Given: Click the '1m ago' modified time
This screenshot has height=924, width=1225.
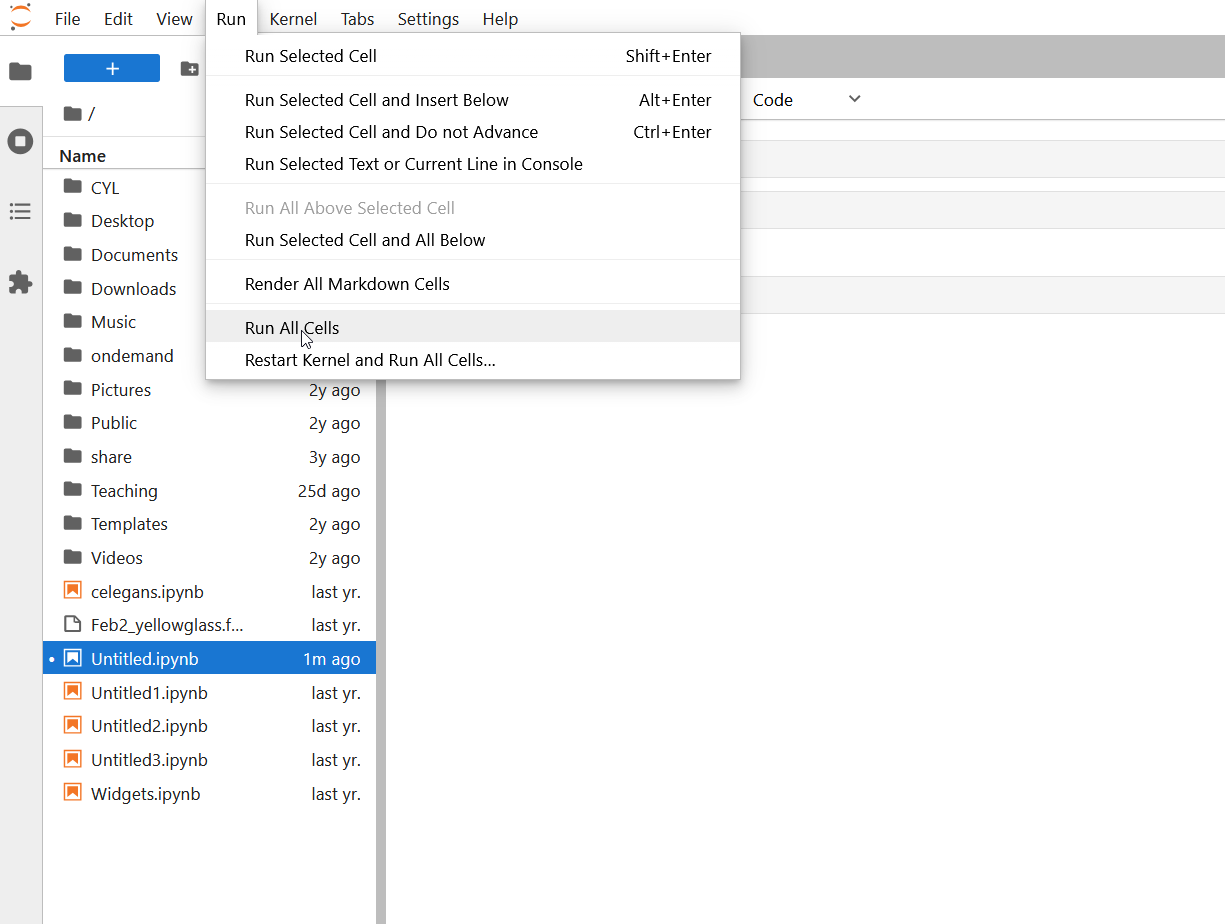Looking at the screenshot, I should 332,659.
